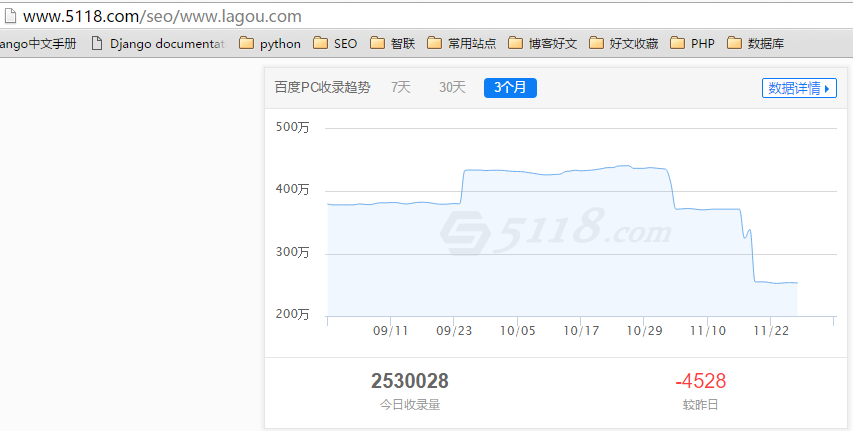This screenshot has width=853, height=431.
Task: Open the python bookmarks folder
Action: [x=270, y=43]
